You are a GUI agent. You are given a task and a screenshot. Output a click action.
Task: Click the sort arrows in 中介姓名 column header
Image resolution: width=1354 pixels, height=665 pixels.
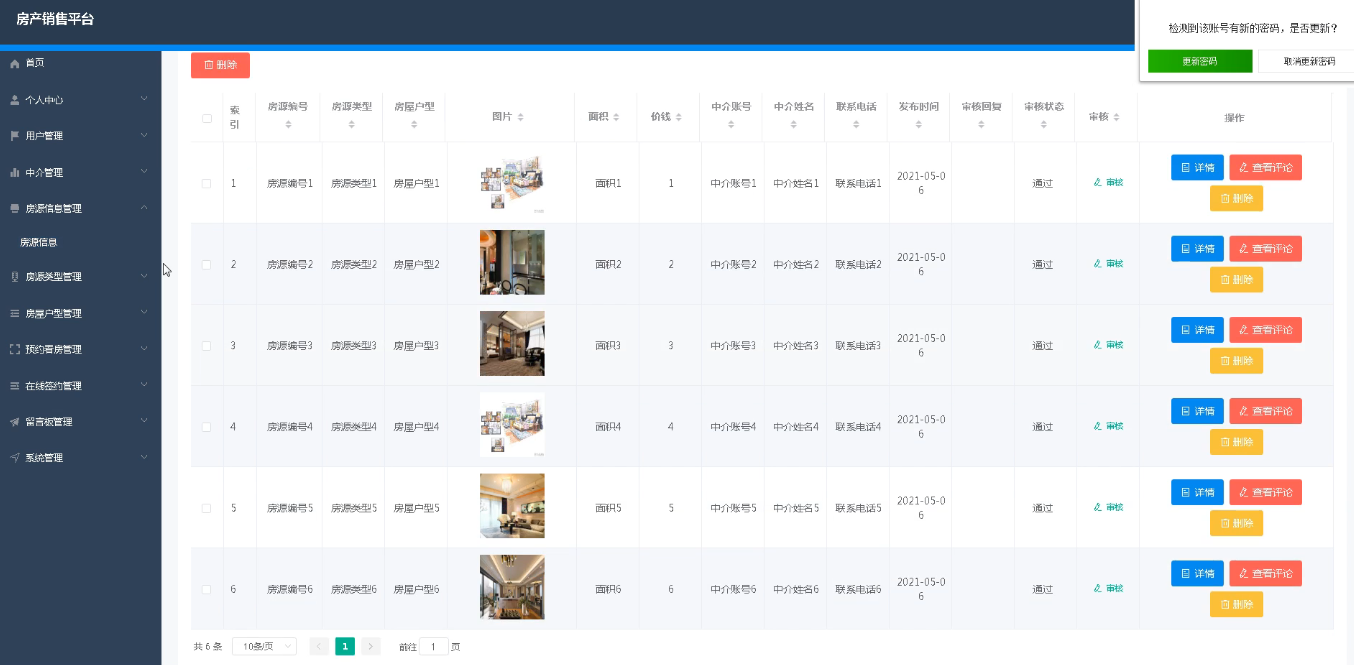(x=794, y=125)
